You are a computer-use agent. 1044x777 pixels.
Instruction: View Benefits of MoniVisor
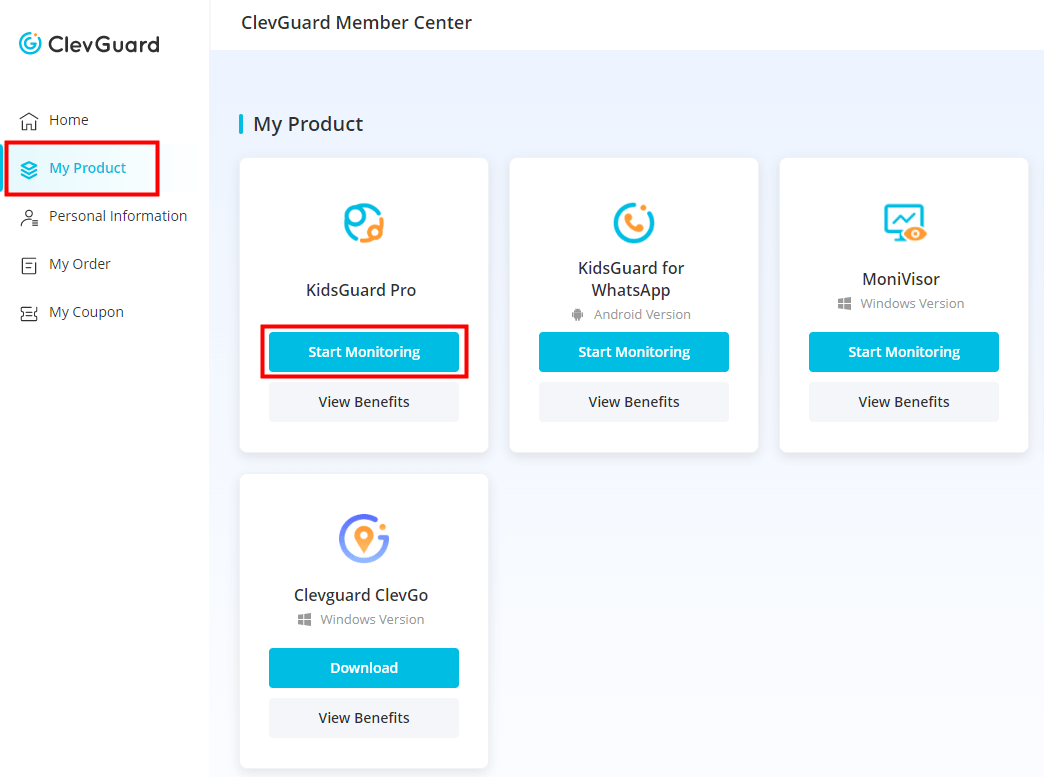pos(904,402)
